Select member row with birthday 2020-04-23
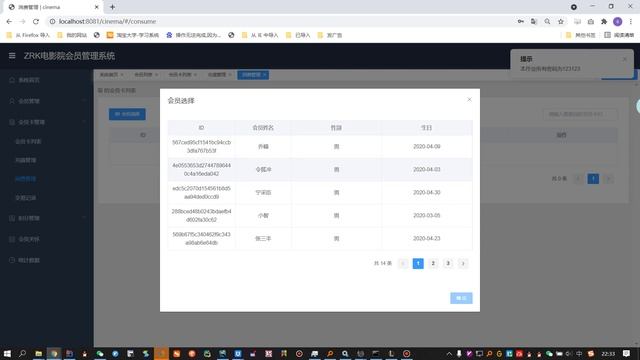Screen dimensions: 640x360 click(320, 238)
